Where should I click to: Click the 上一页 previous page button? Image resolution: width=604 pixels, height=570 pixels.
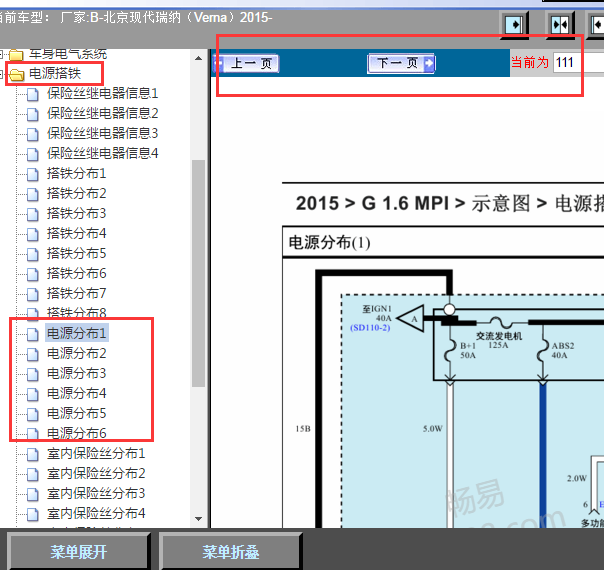[246, 63]
